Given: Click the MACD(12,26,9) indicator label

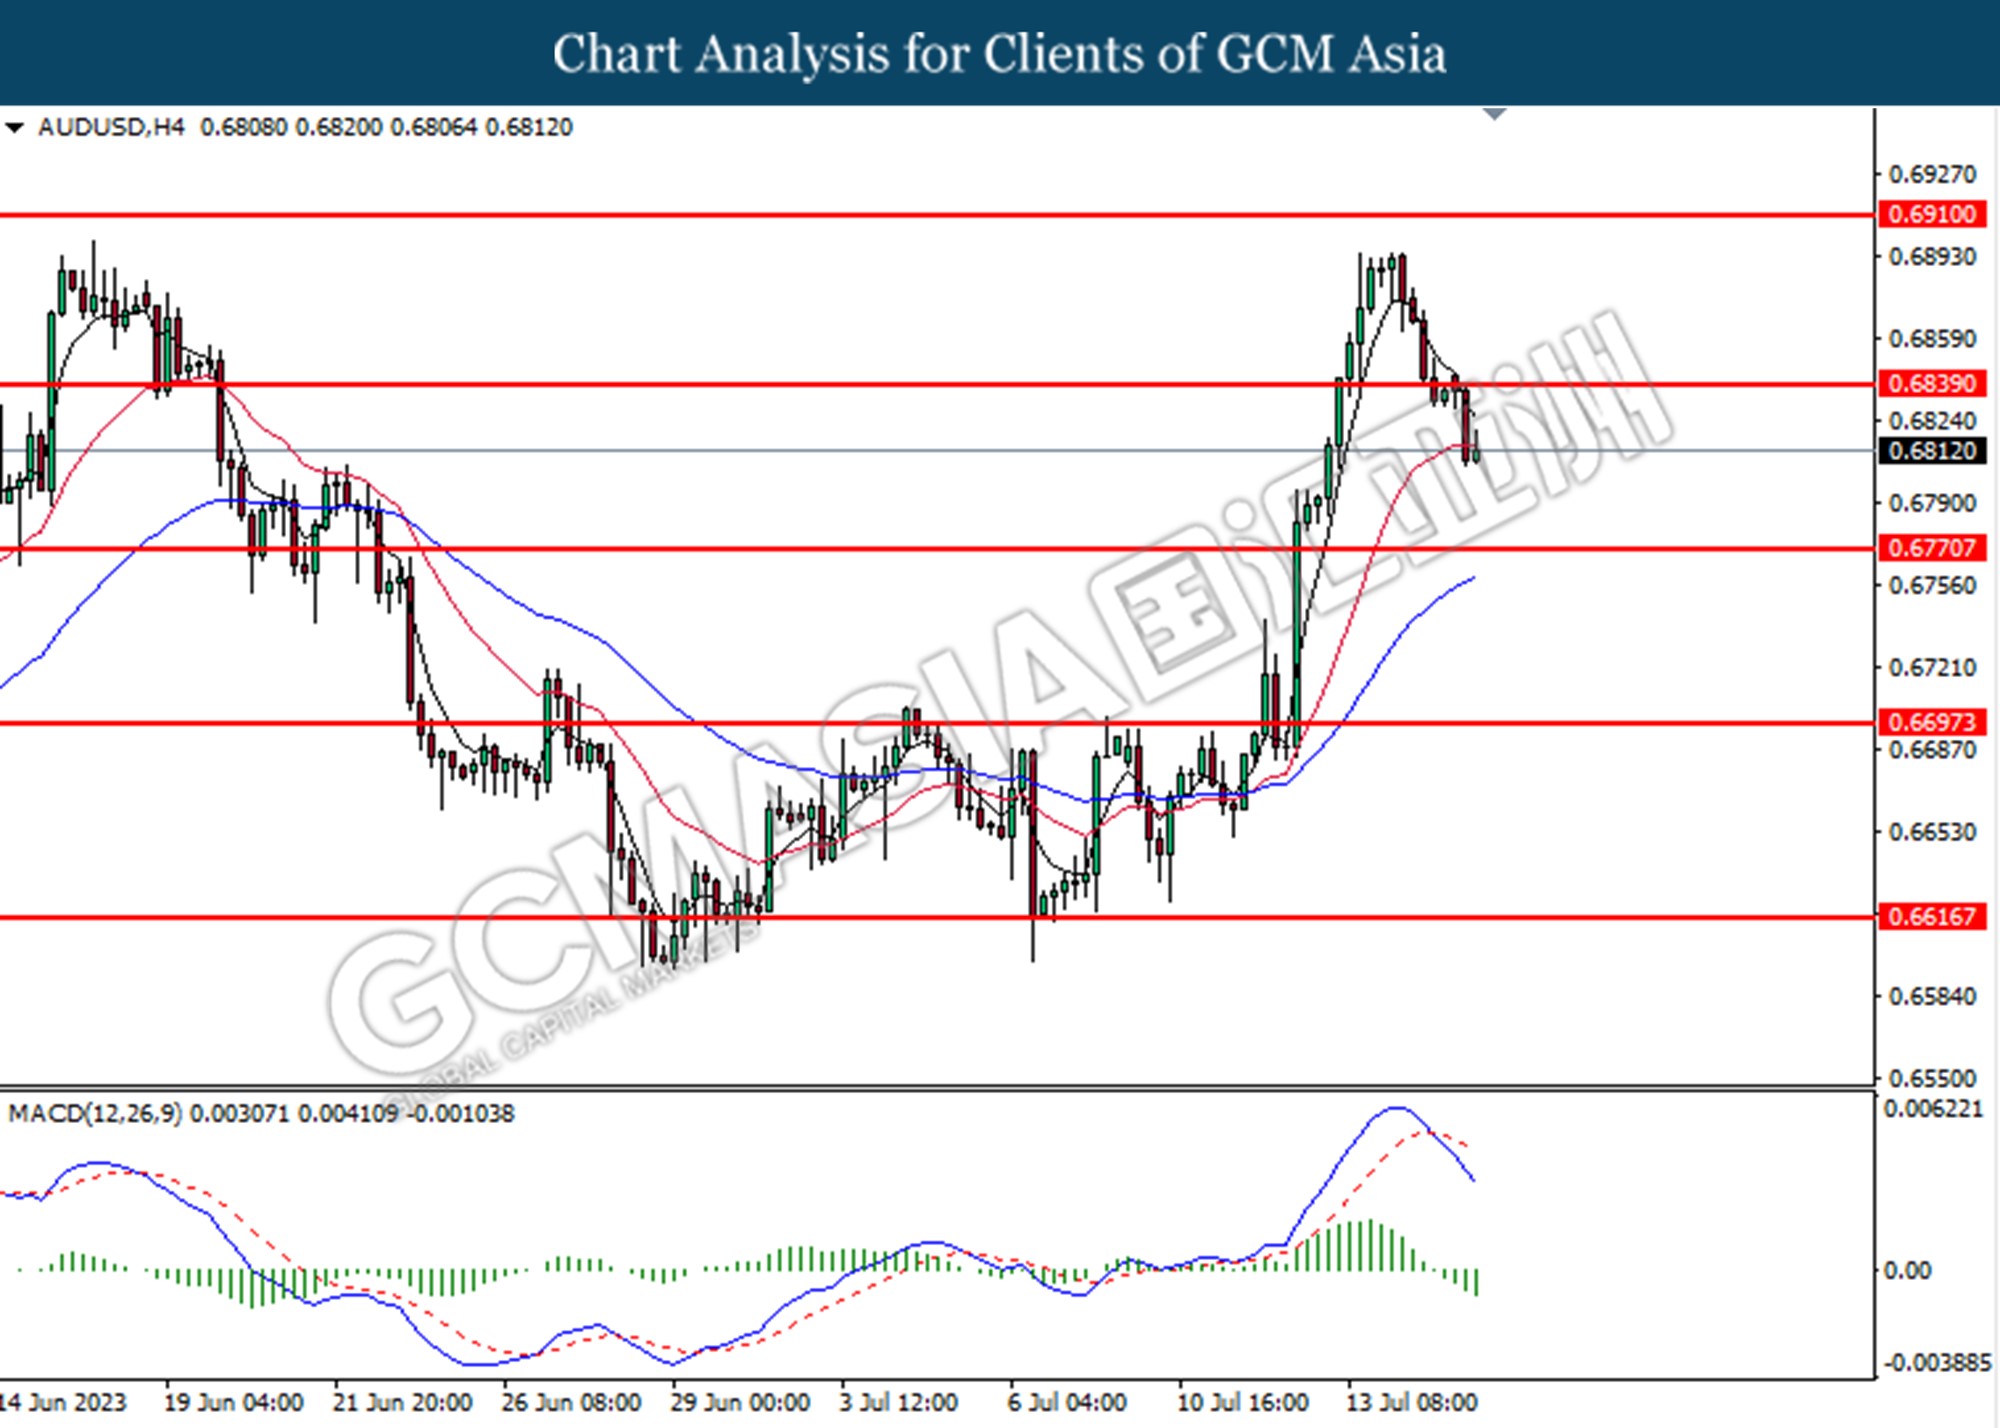Looking at the screenshot, I should [95, 1113].
